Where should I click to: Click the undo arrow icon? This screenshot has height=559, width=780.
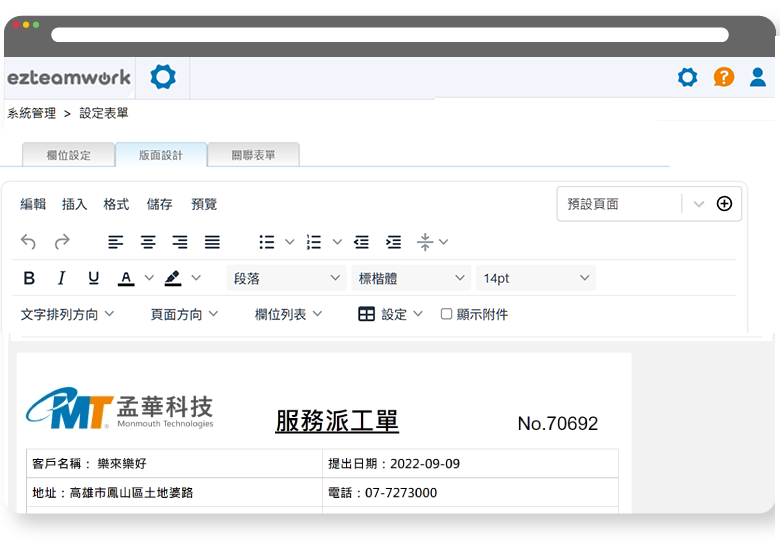28,242
